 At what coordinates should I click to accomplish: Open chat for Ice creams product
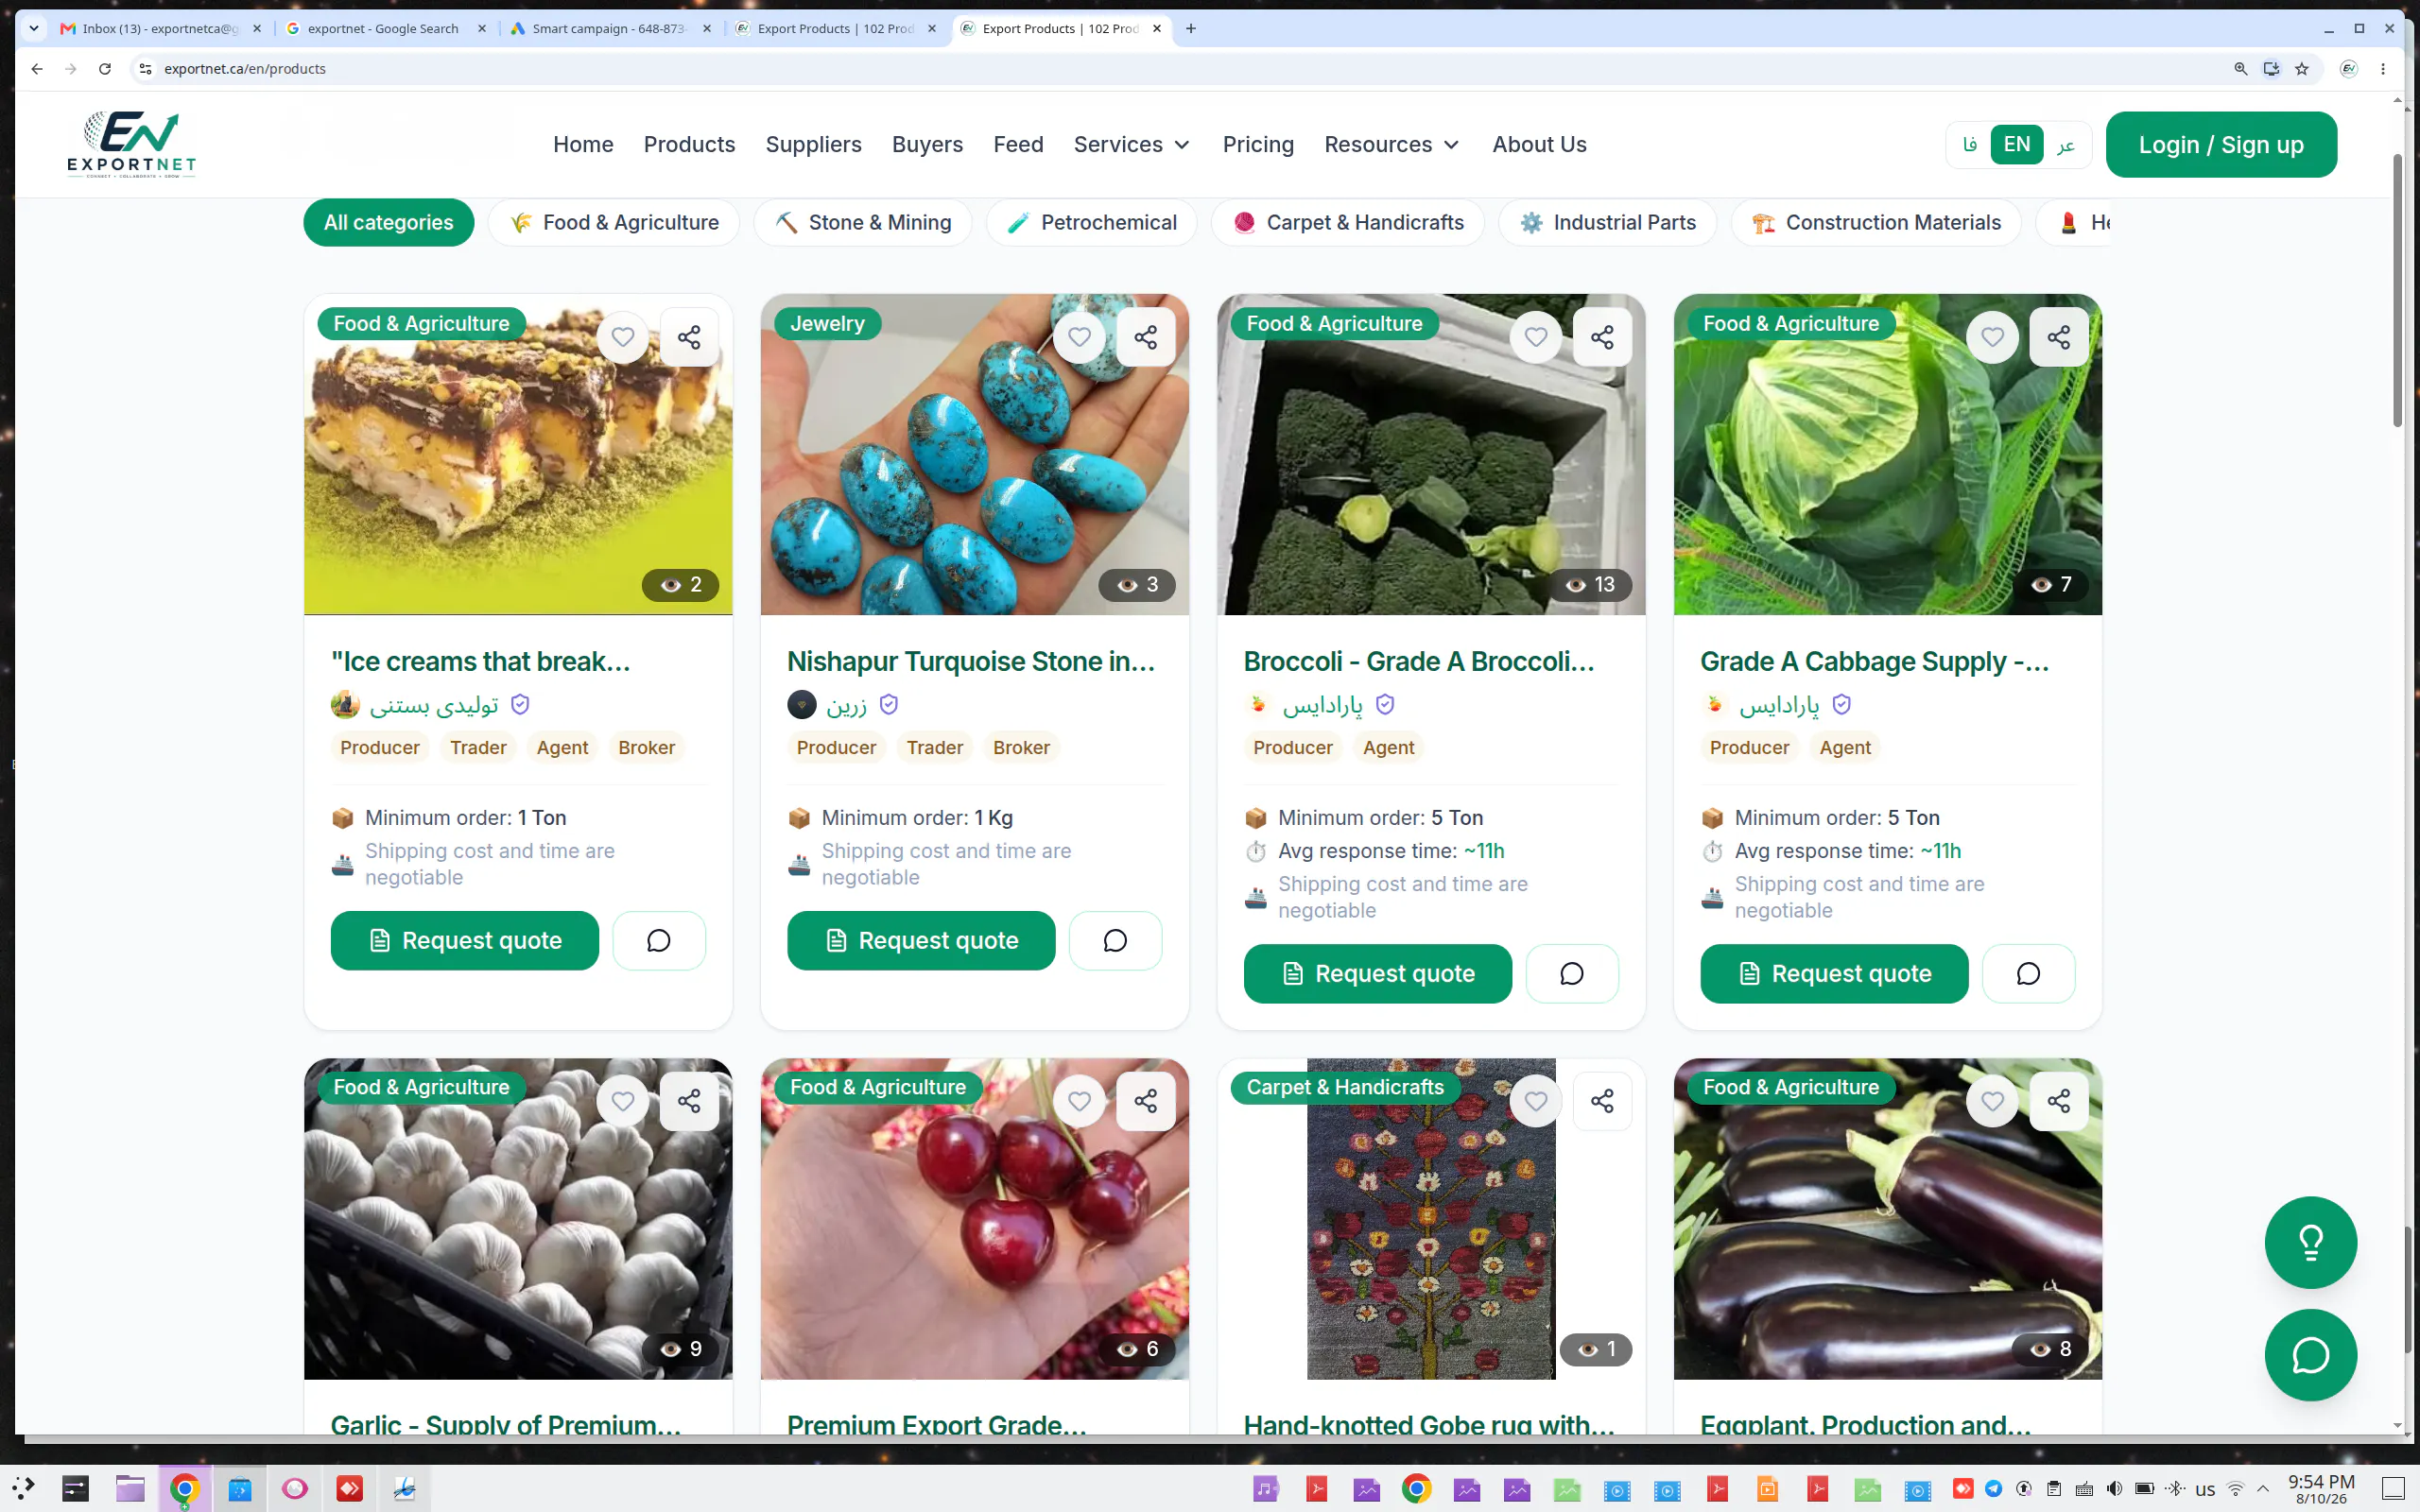(659, 940)
